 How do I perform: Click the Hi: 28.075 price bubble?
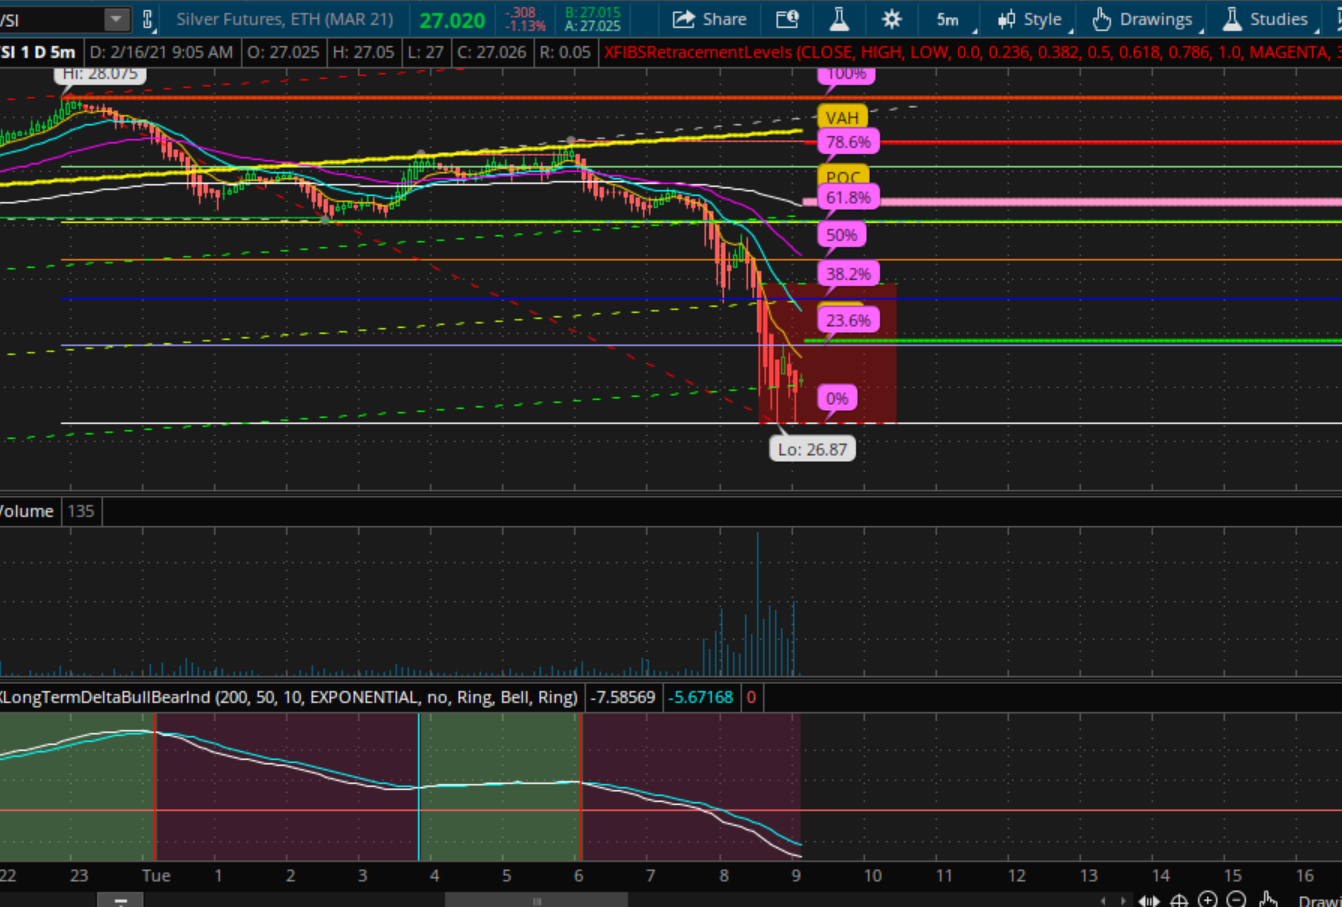click(x=98, y=74)
